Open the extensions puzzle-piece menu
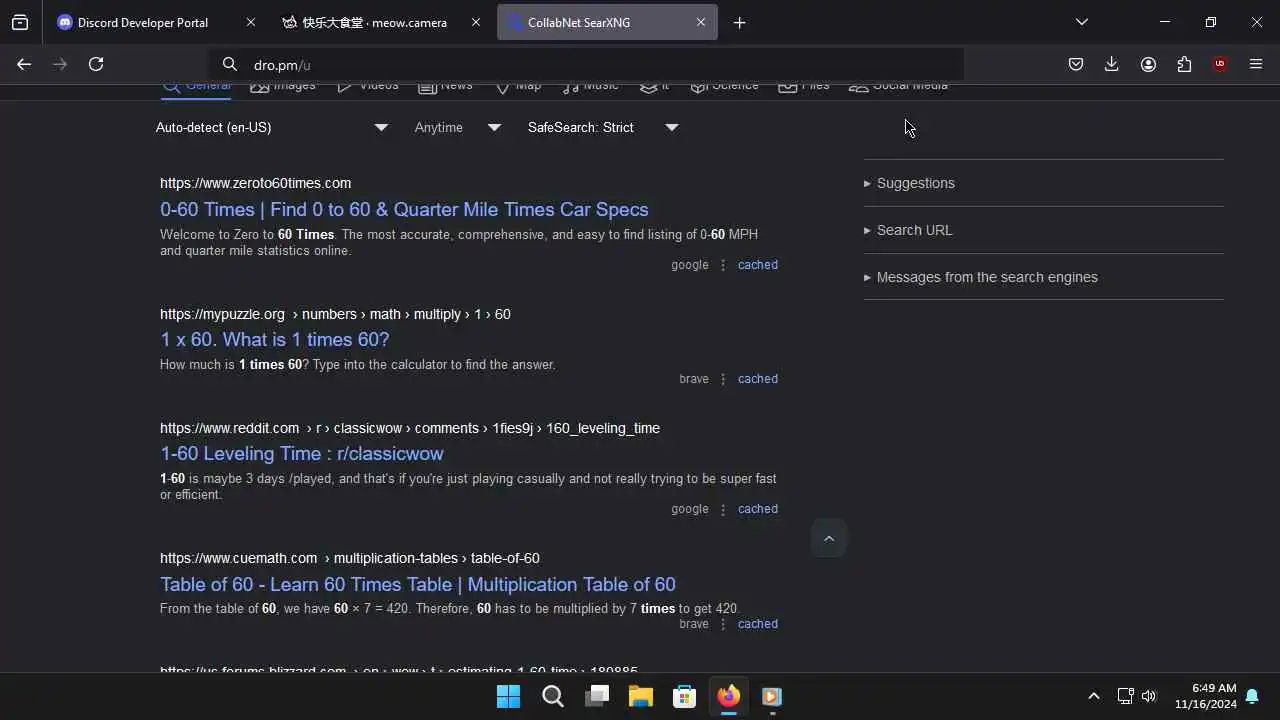This screenshot has width=1280, height=720. [1184, 64]
